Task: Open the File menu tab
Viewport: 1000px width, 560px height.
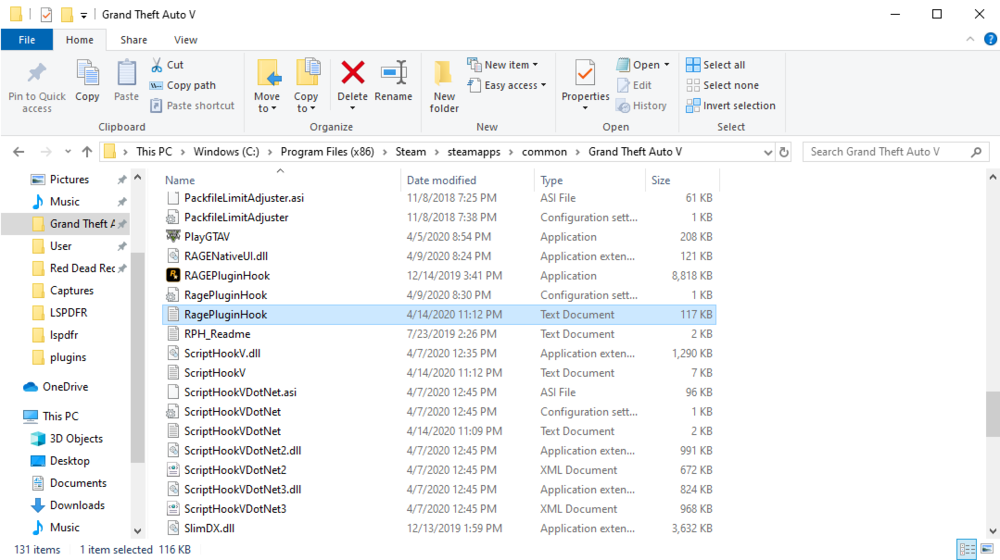Action: (27, 40)
